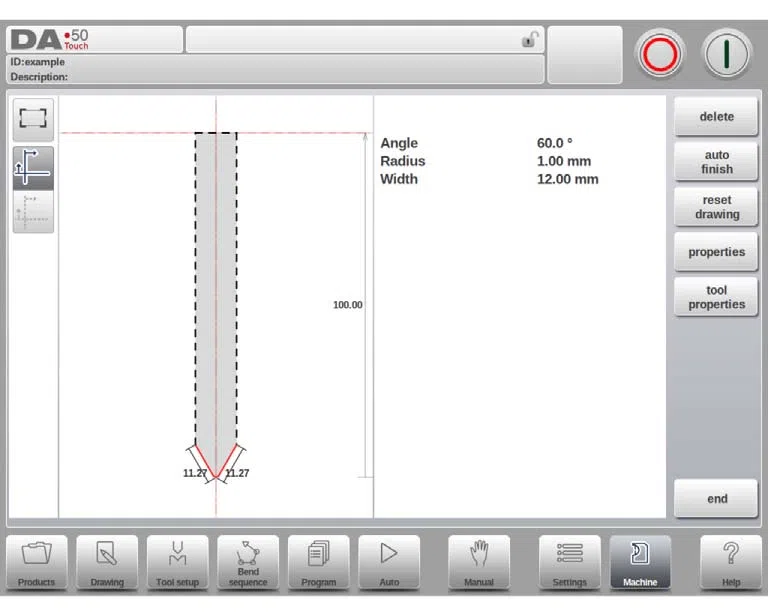Click the red stop button
This screenshot has height=615, width=768.
[660, 54]
